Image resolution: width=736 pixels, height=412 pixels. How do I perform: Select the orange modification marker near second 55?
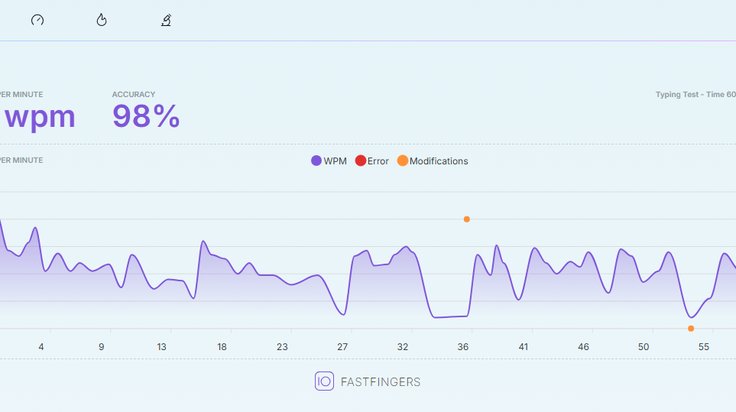pos(691,328)
